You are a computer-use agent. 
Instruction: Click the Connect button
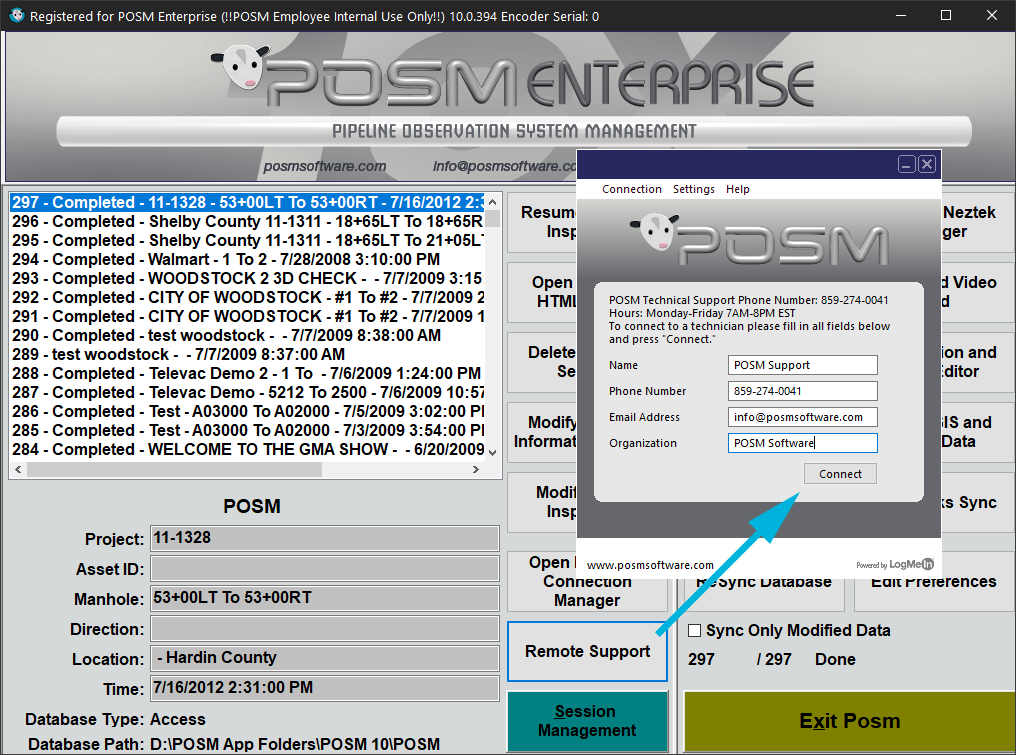840,474
